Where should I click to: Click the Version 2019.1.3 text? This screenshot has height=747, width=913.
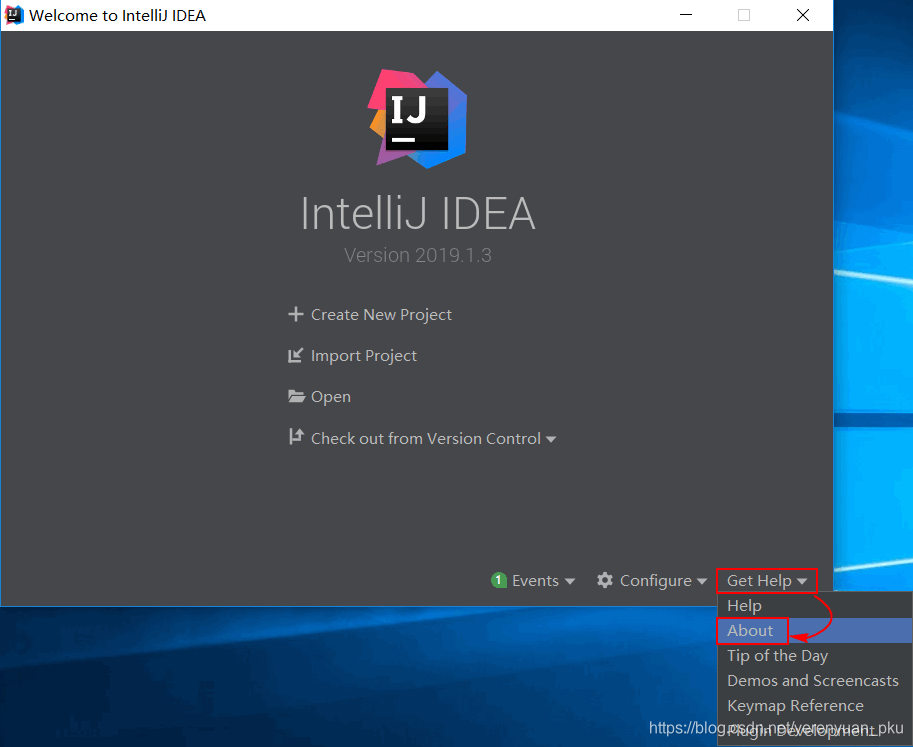417,255
